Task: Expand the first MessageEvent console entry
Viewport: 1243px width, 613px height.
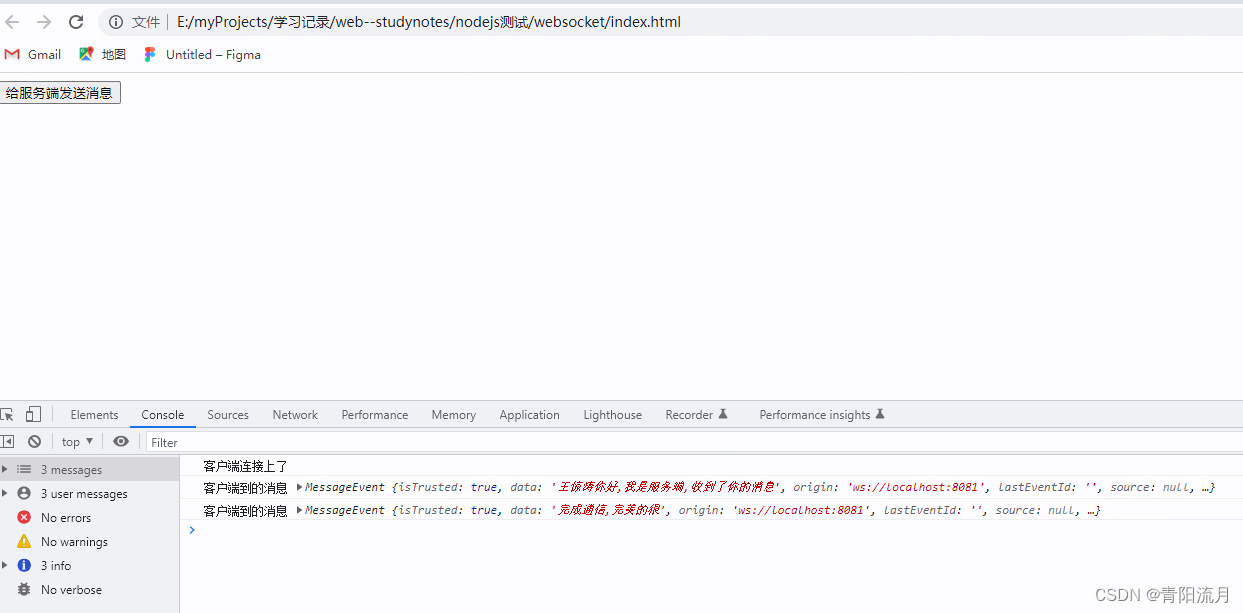Action: [297, 487]
